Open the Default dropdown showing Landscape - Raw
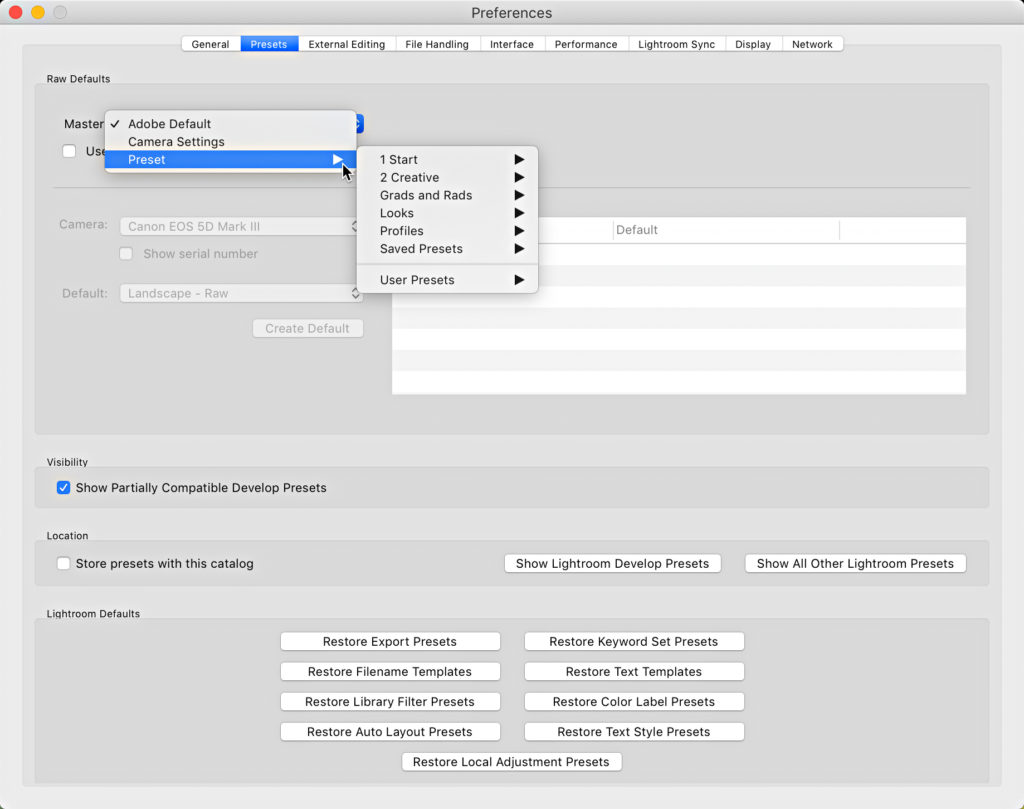1024x809 pixels. click(x=241, y=294)
